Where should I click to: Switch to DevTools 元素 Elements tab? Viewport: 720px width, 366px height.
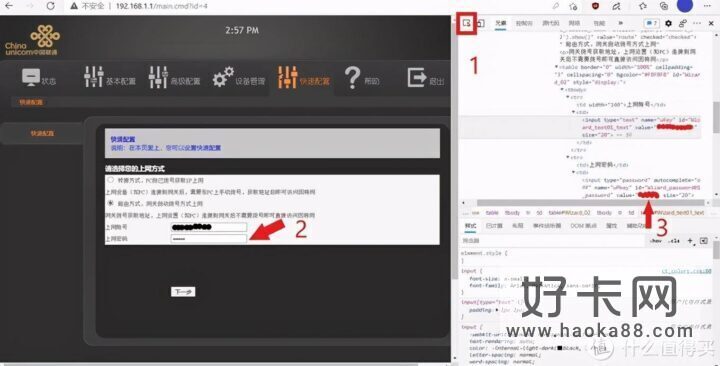[x=500, y=23]
